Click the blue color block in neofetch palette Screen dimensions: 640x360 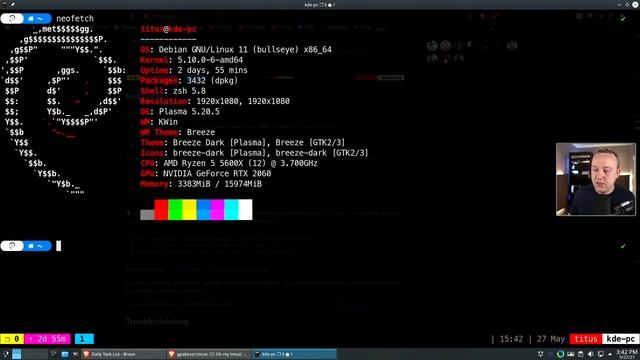(x=203, y=209)
